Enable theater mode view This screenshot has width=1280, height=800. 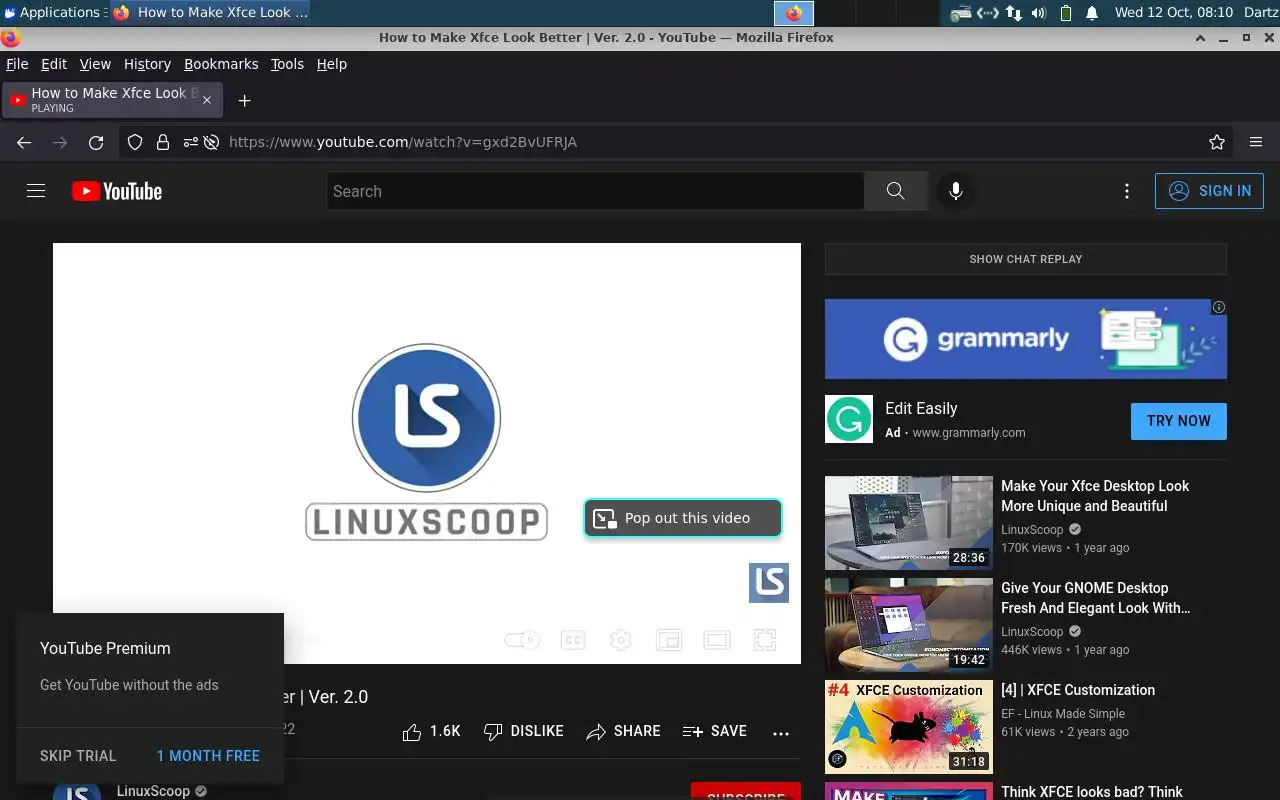coord(717,640)
